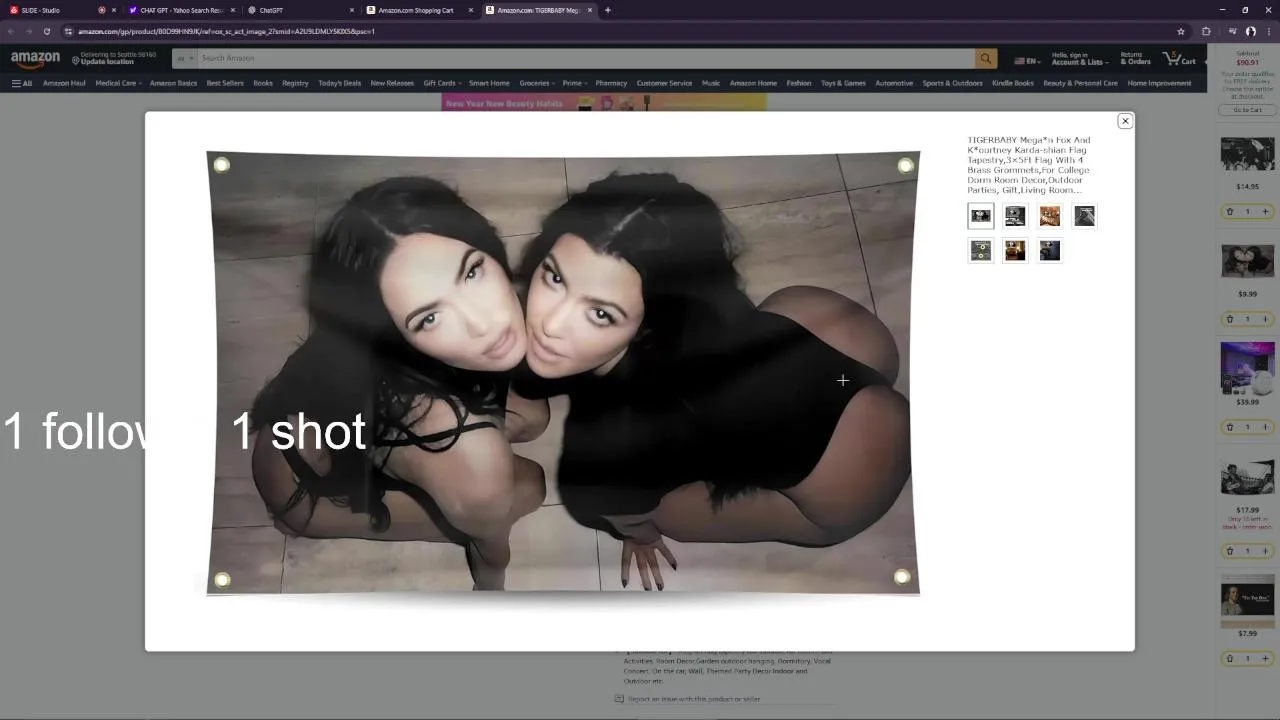Switch to Amazon.com Shopping Cart tab
The width and height of the screenshot is (1280, 720).
click(x=418, y=10)
